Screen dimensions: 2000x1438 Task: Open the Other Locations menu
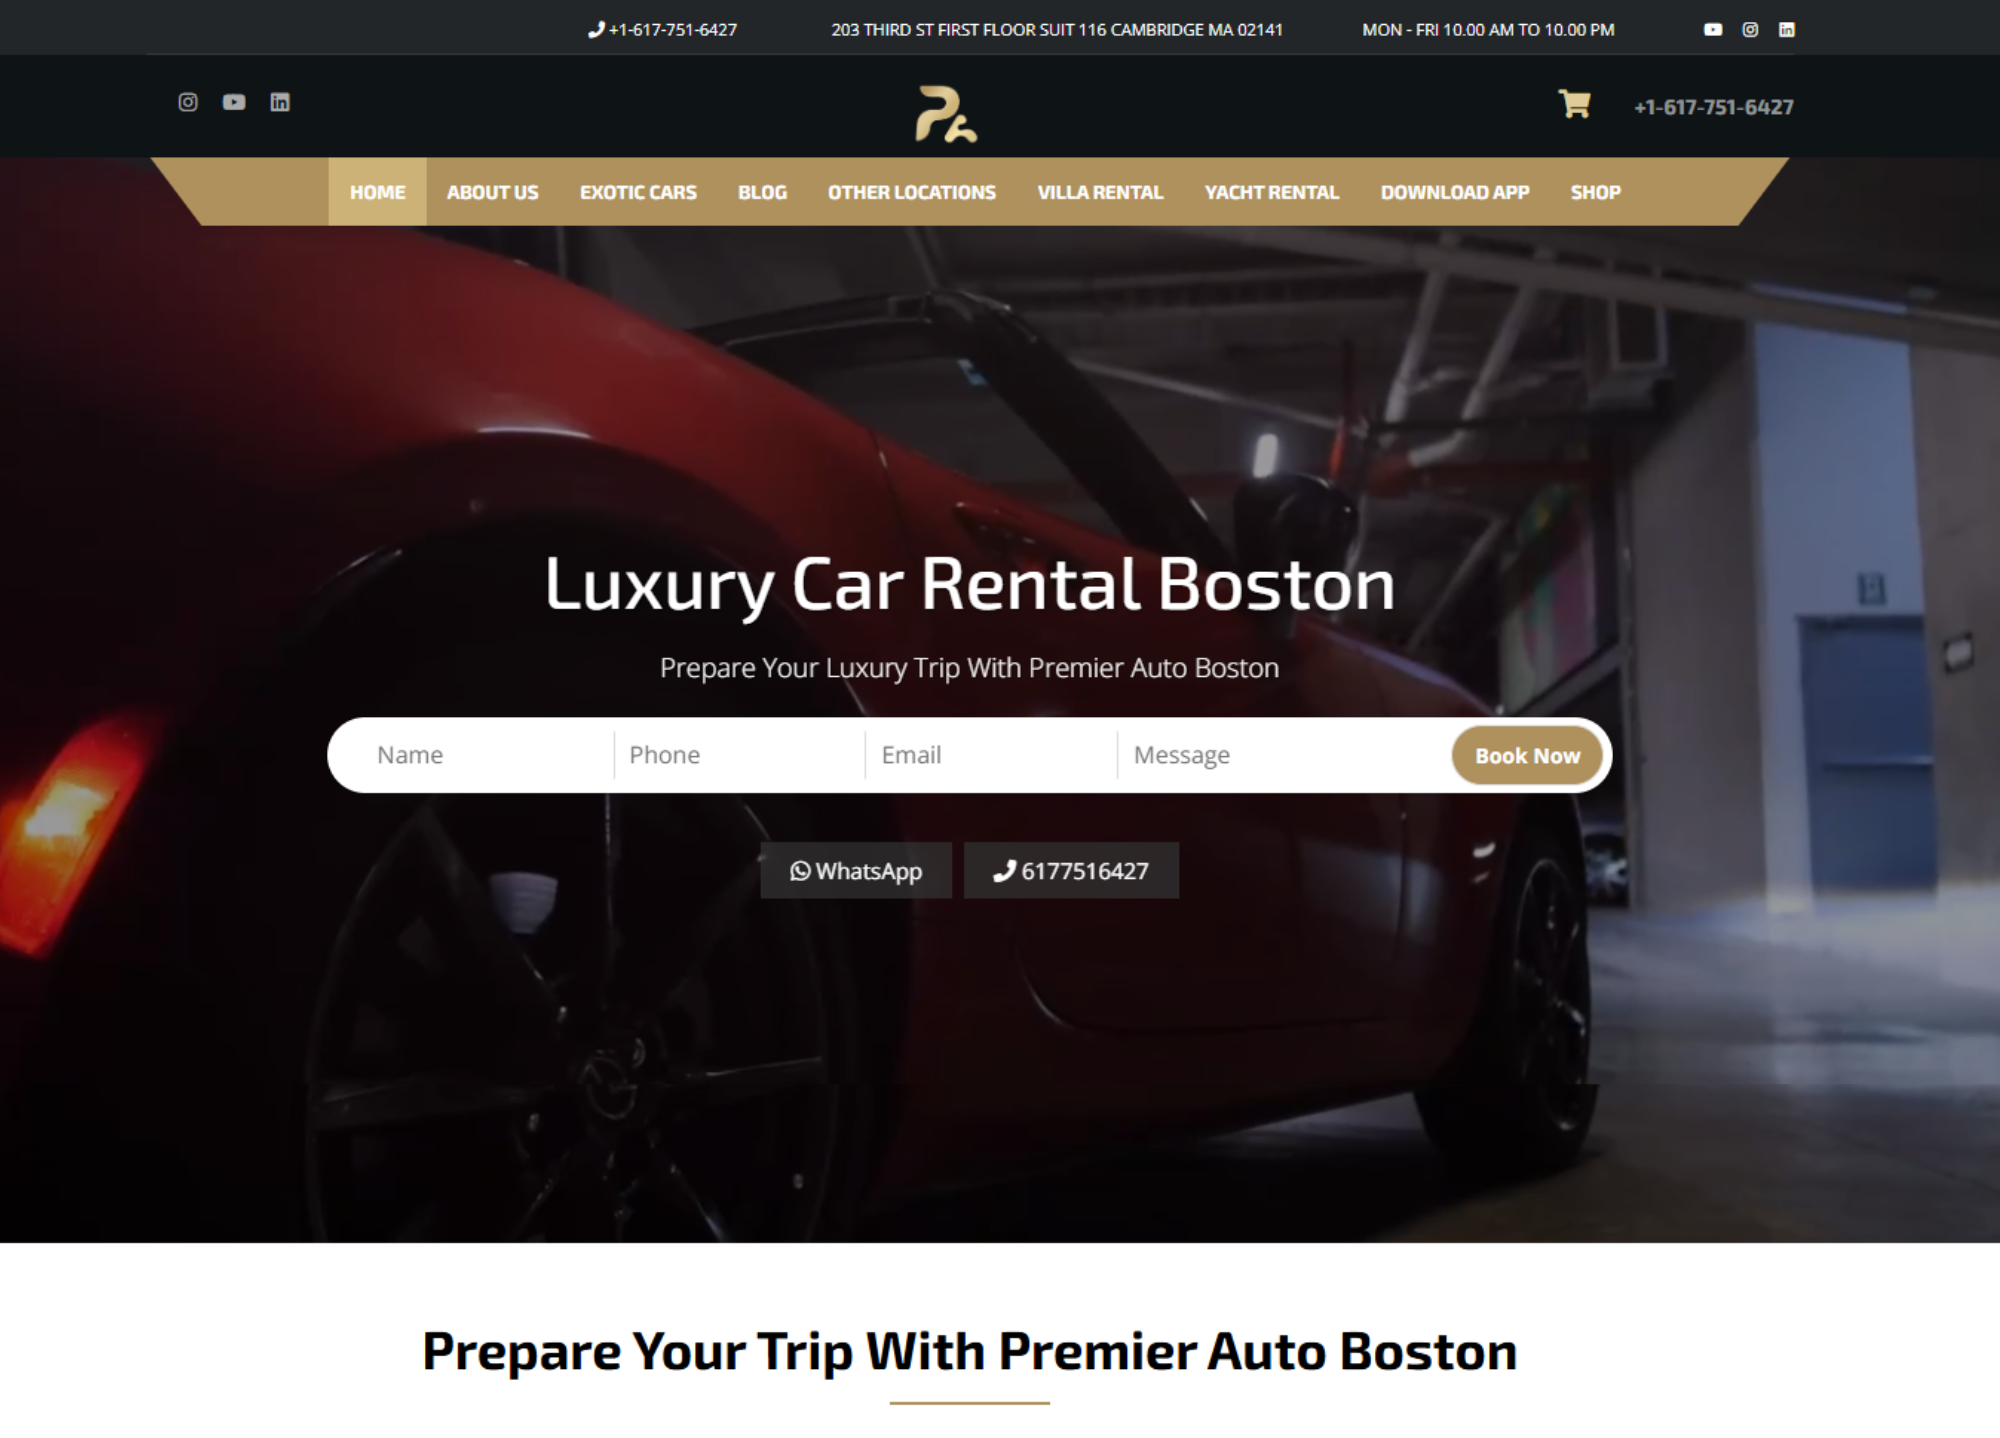point(912,192)
